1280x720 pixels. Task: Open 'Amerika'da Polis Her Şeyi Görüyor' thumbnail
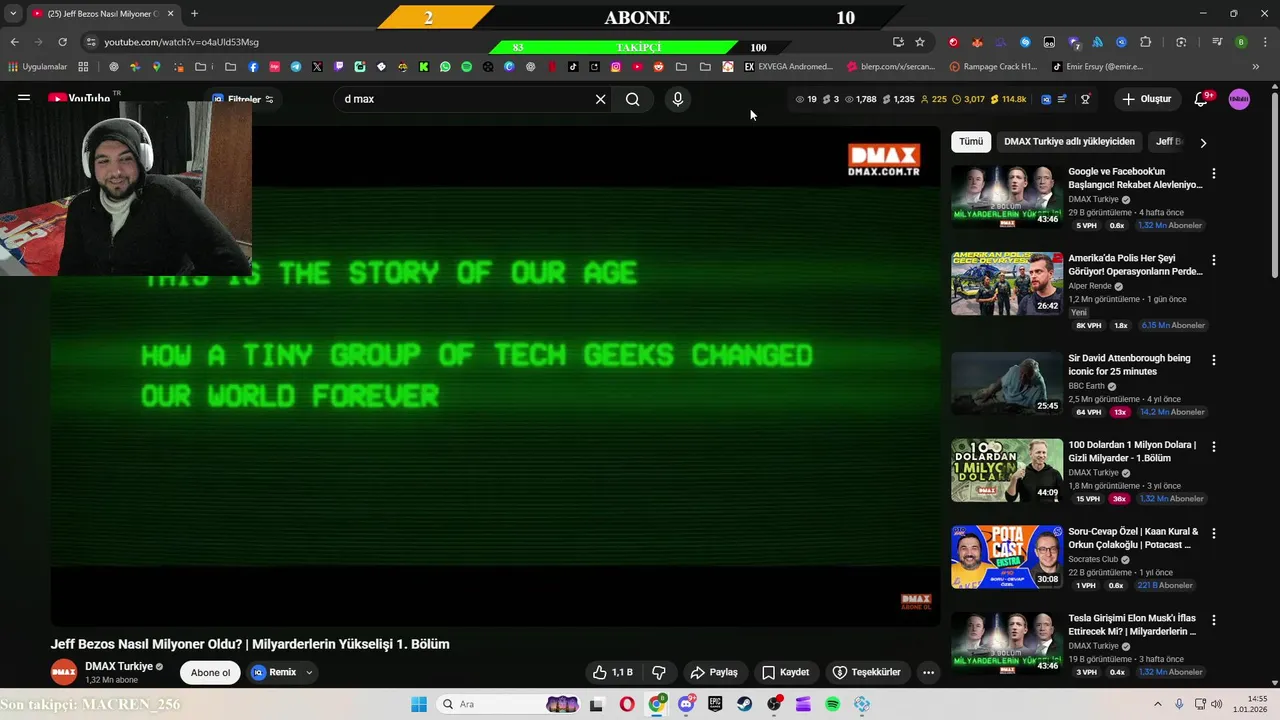[1007, 284]
